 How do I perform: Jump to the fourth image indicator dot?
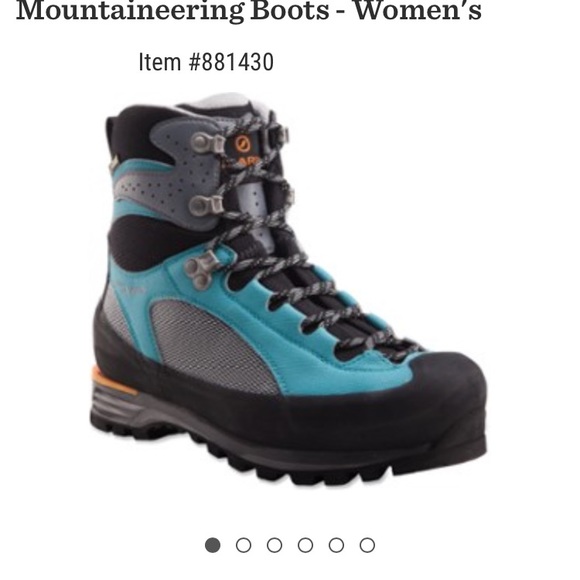(305, 545)
